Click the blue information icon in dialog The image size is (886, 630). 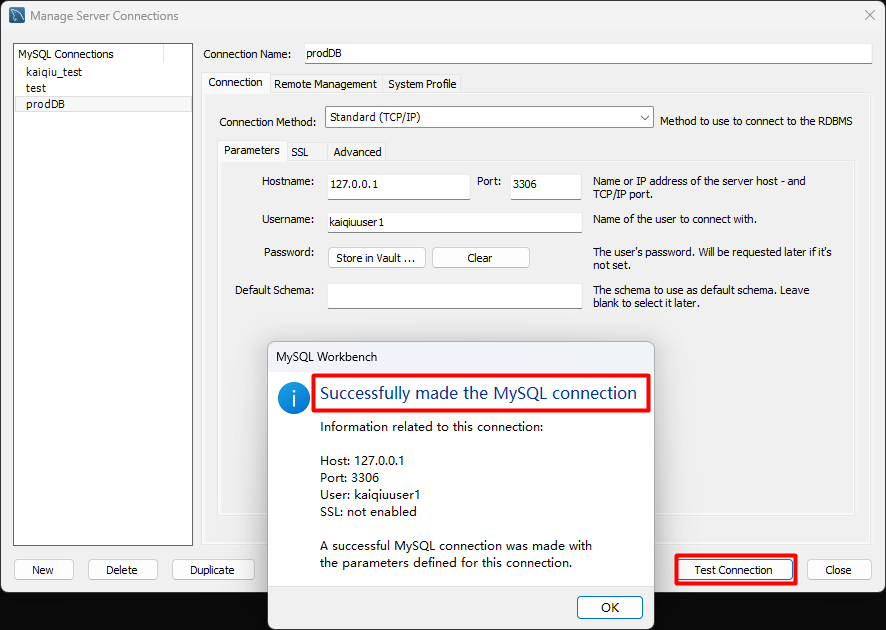293,398
